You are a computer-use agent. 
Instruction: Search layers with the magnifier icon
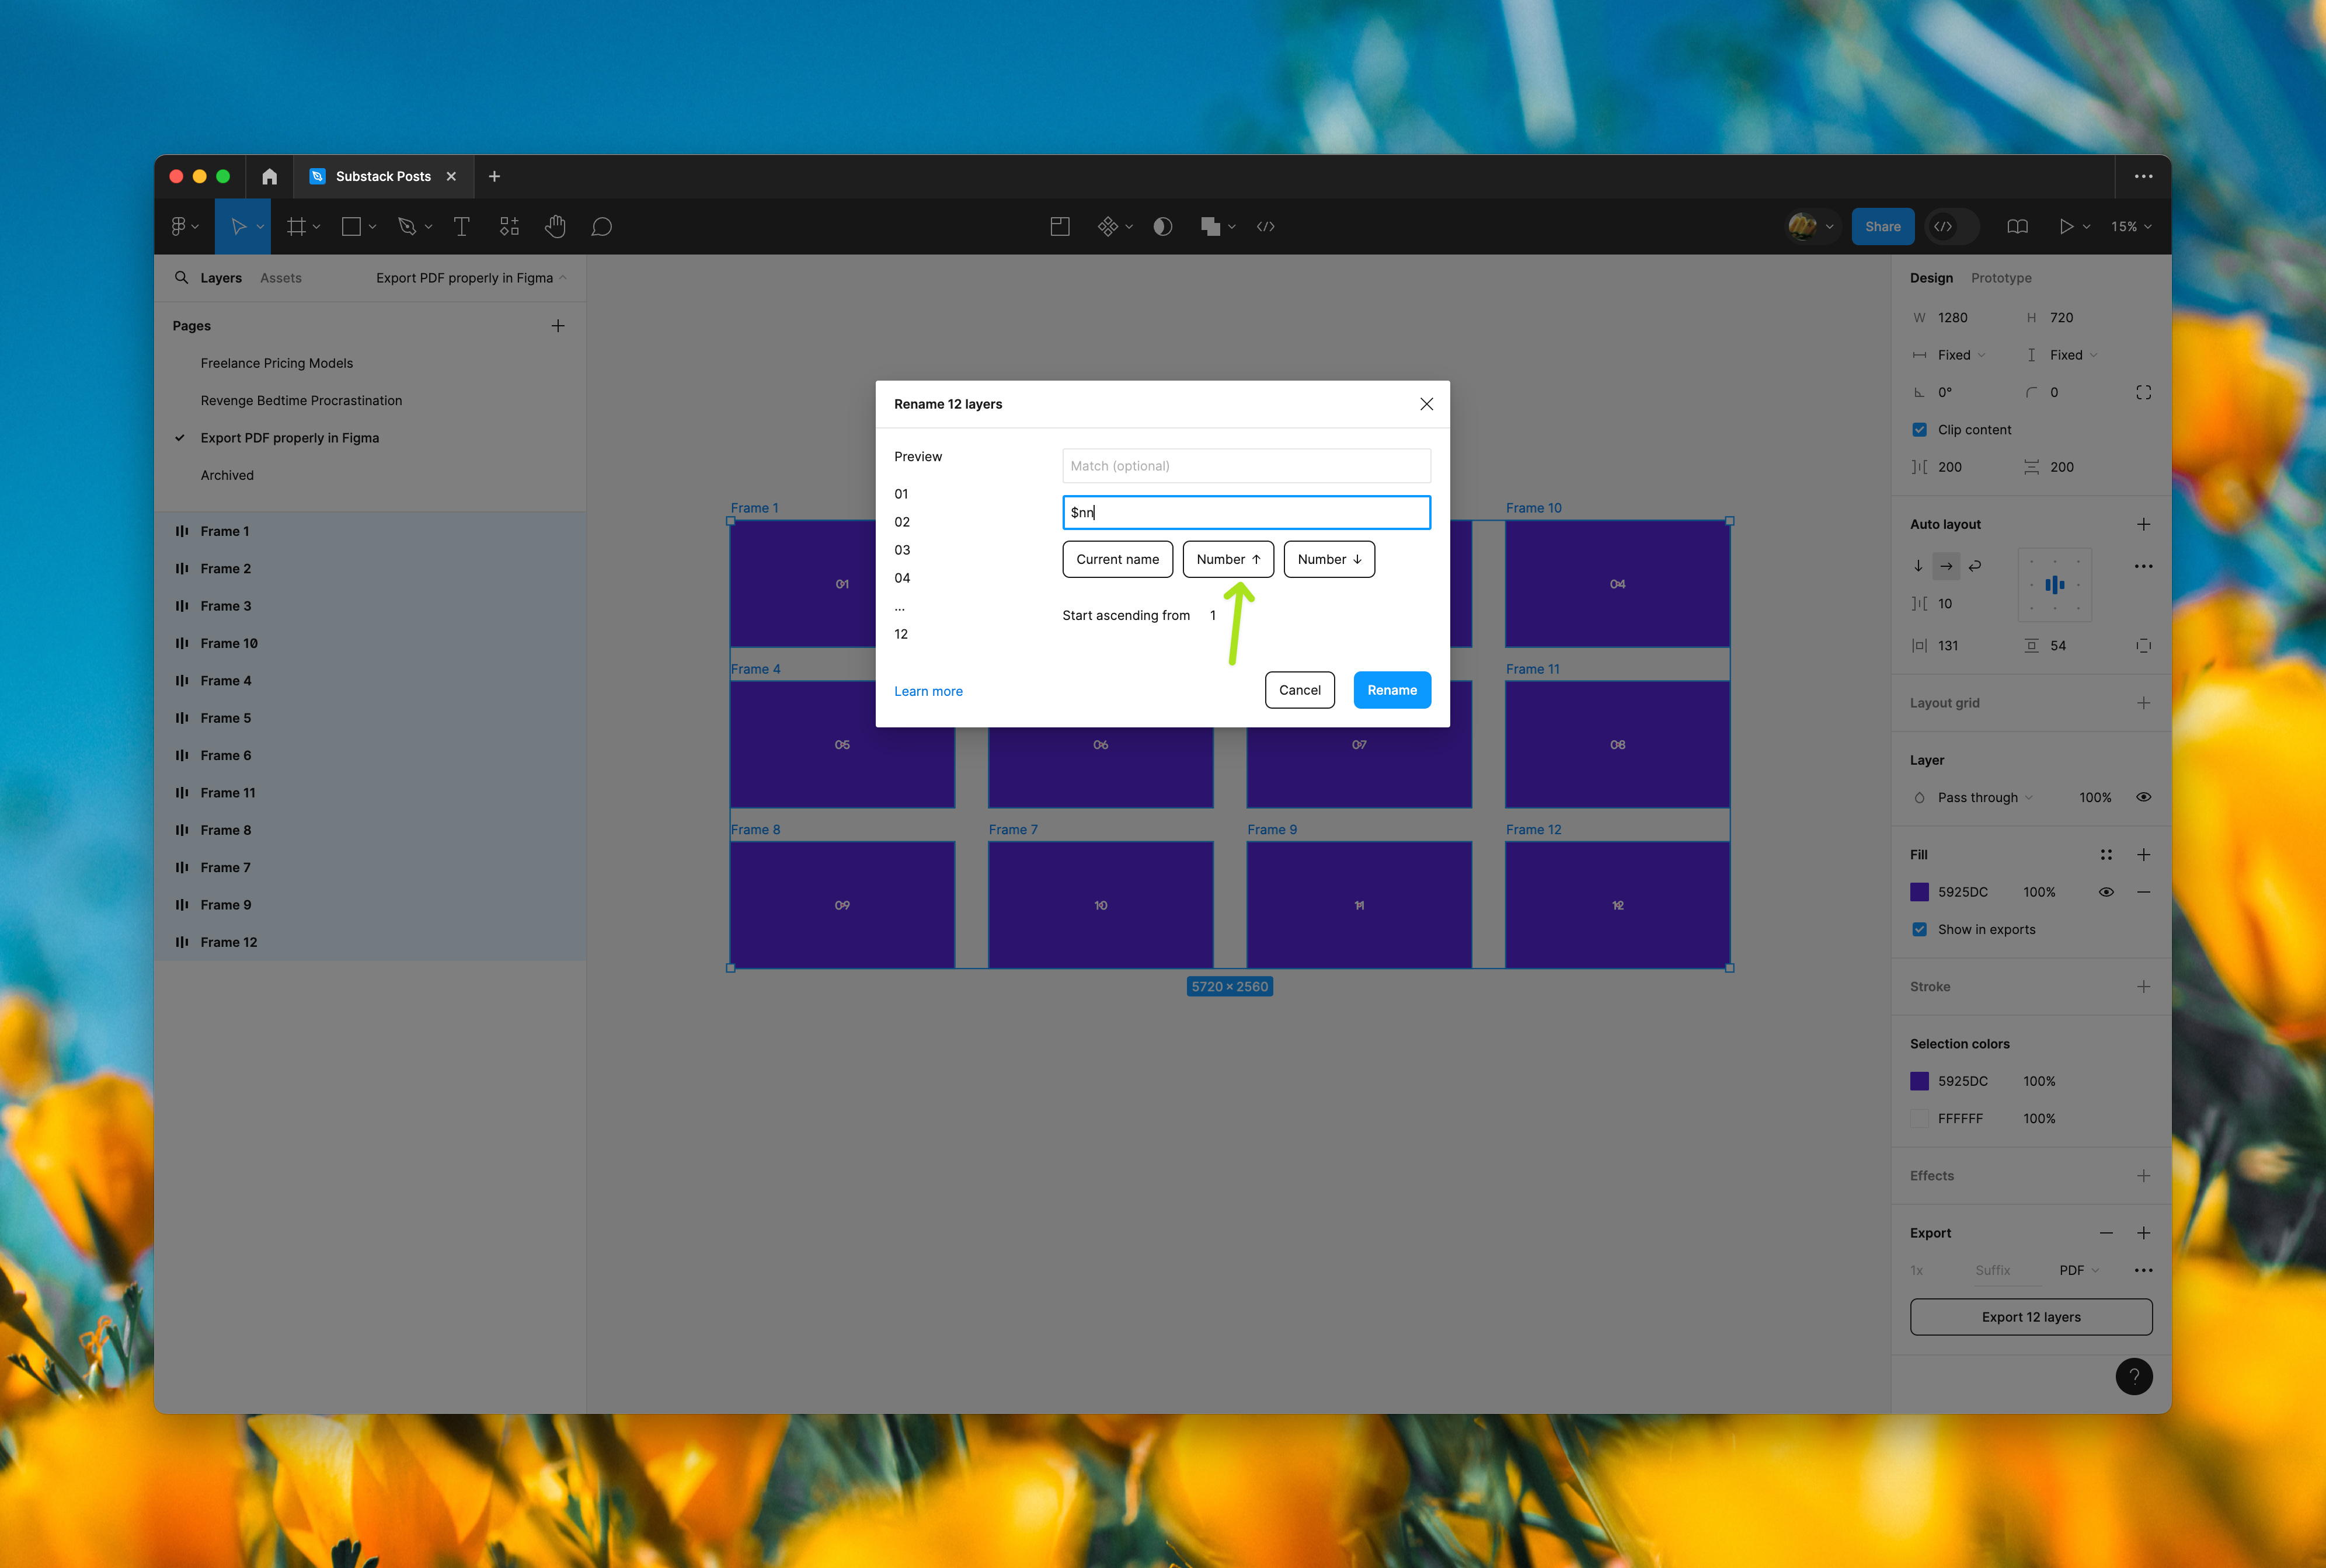pos(181,278)
